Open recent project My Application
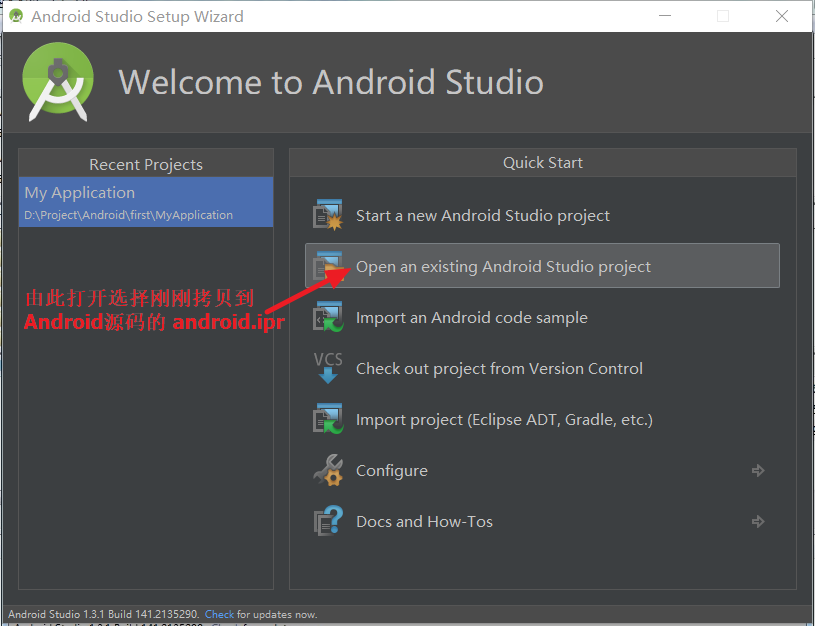 click(146, 202)
